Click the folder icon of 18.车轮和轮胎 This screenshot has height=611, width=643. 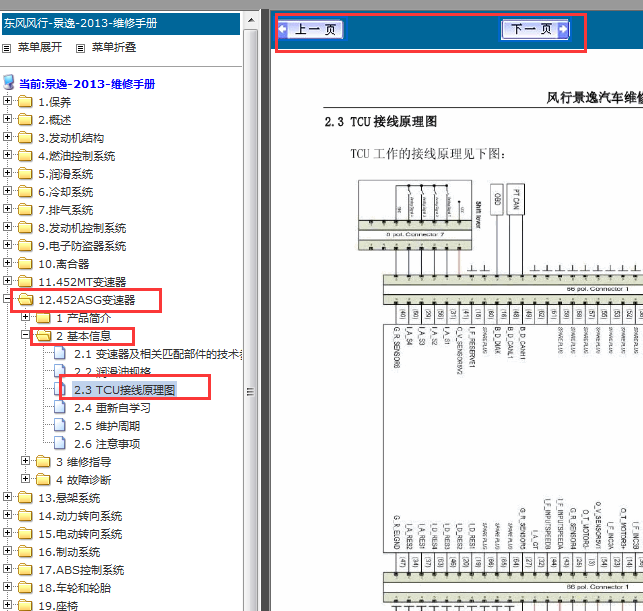click(25, 588)
